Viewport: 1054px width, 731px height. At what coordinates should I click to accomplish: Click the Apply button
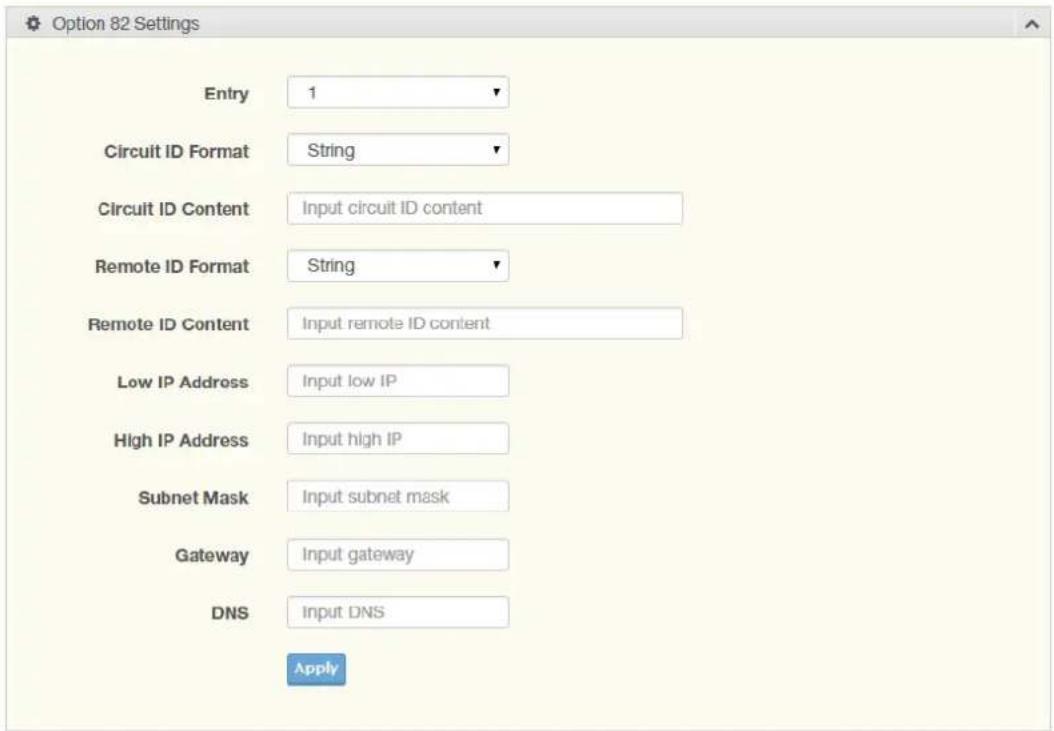(x=316, y=669)
